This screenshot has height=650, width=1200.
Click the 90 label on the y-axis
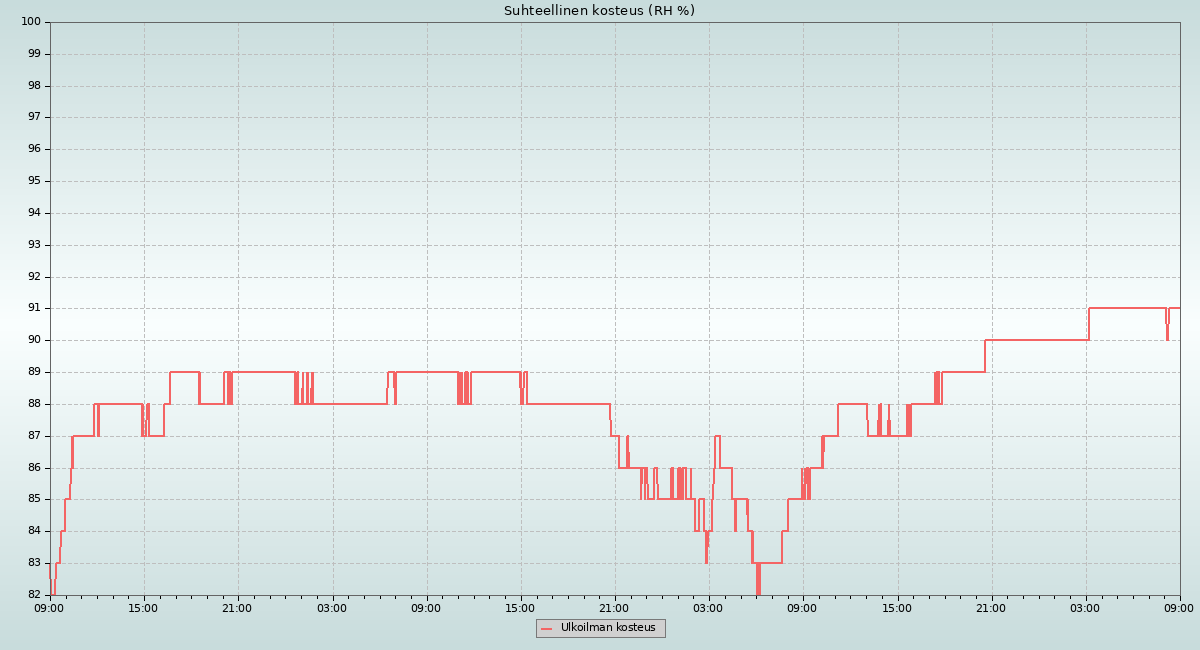pos(33,340)
